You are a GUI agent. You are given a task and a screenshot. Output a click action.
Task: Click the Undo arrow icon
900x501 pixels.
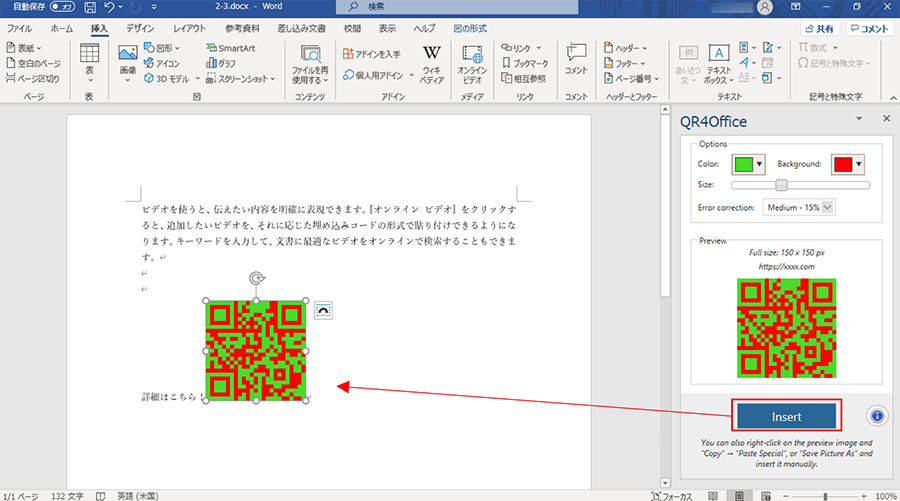[108, 7]
